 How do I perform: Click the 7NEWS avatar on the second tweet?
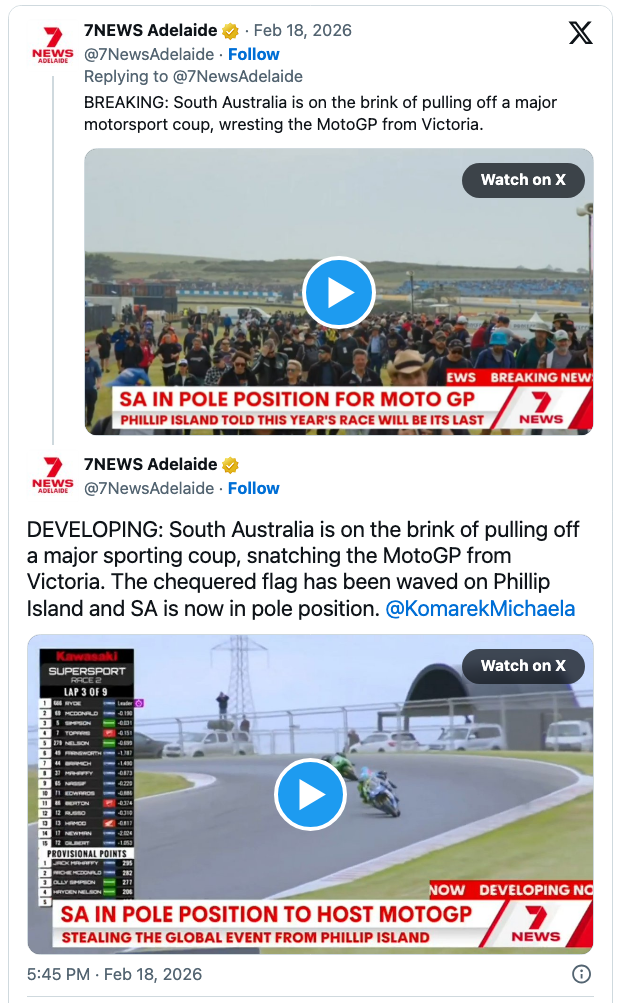[x=53, y=476]
